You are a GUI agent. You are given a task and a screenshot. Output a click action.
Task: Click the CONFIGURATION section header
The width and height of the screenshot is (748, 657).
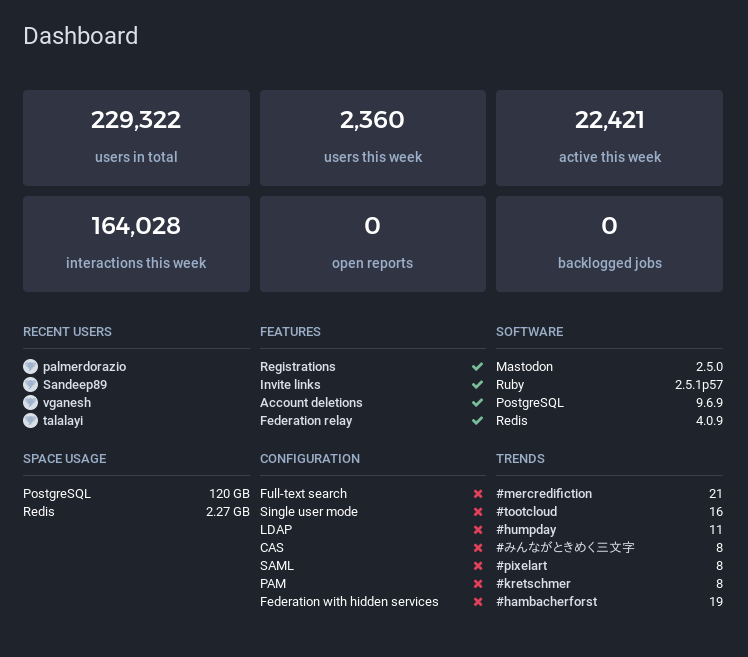pos(310,459)
